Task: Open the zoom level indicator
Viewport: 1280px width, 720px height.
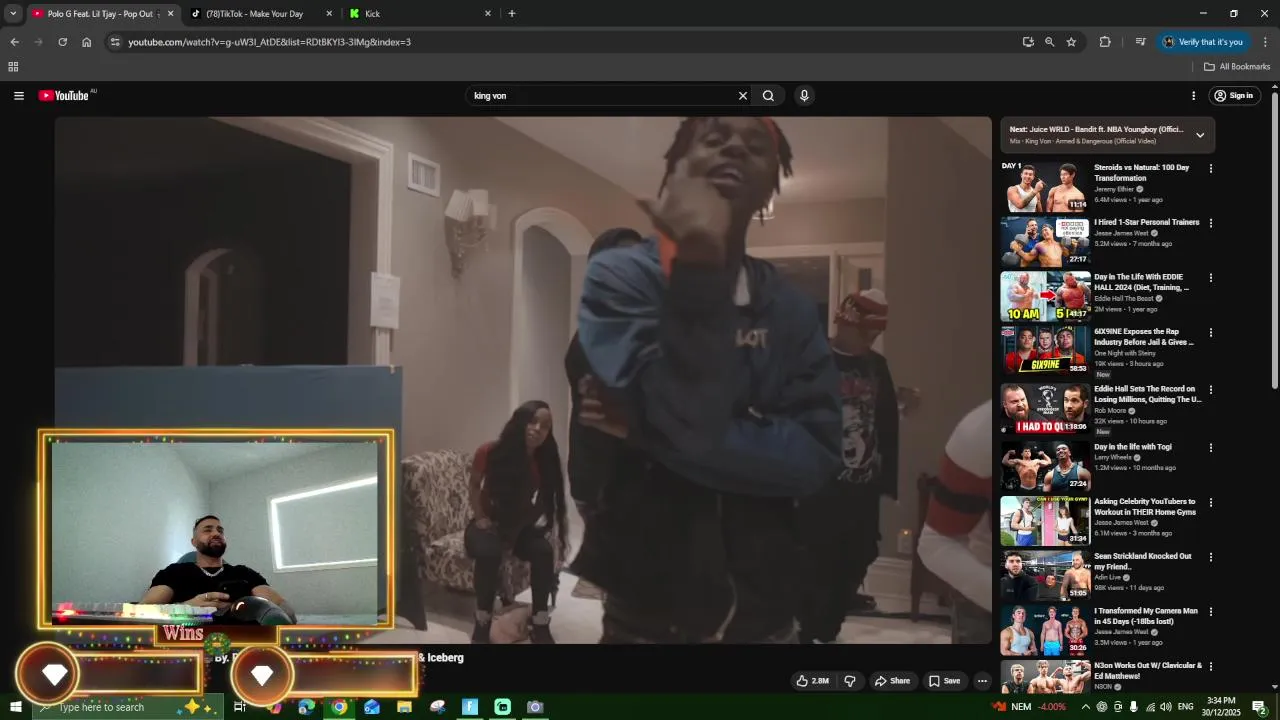Action: [x=1049, y=42]
